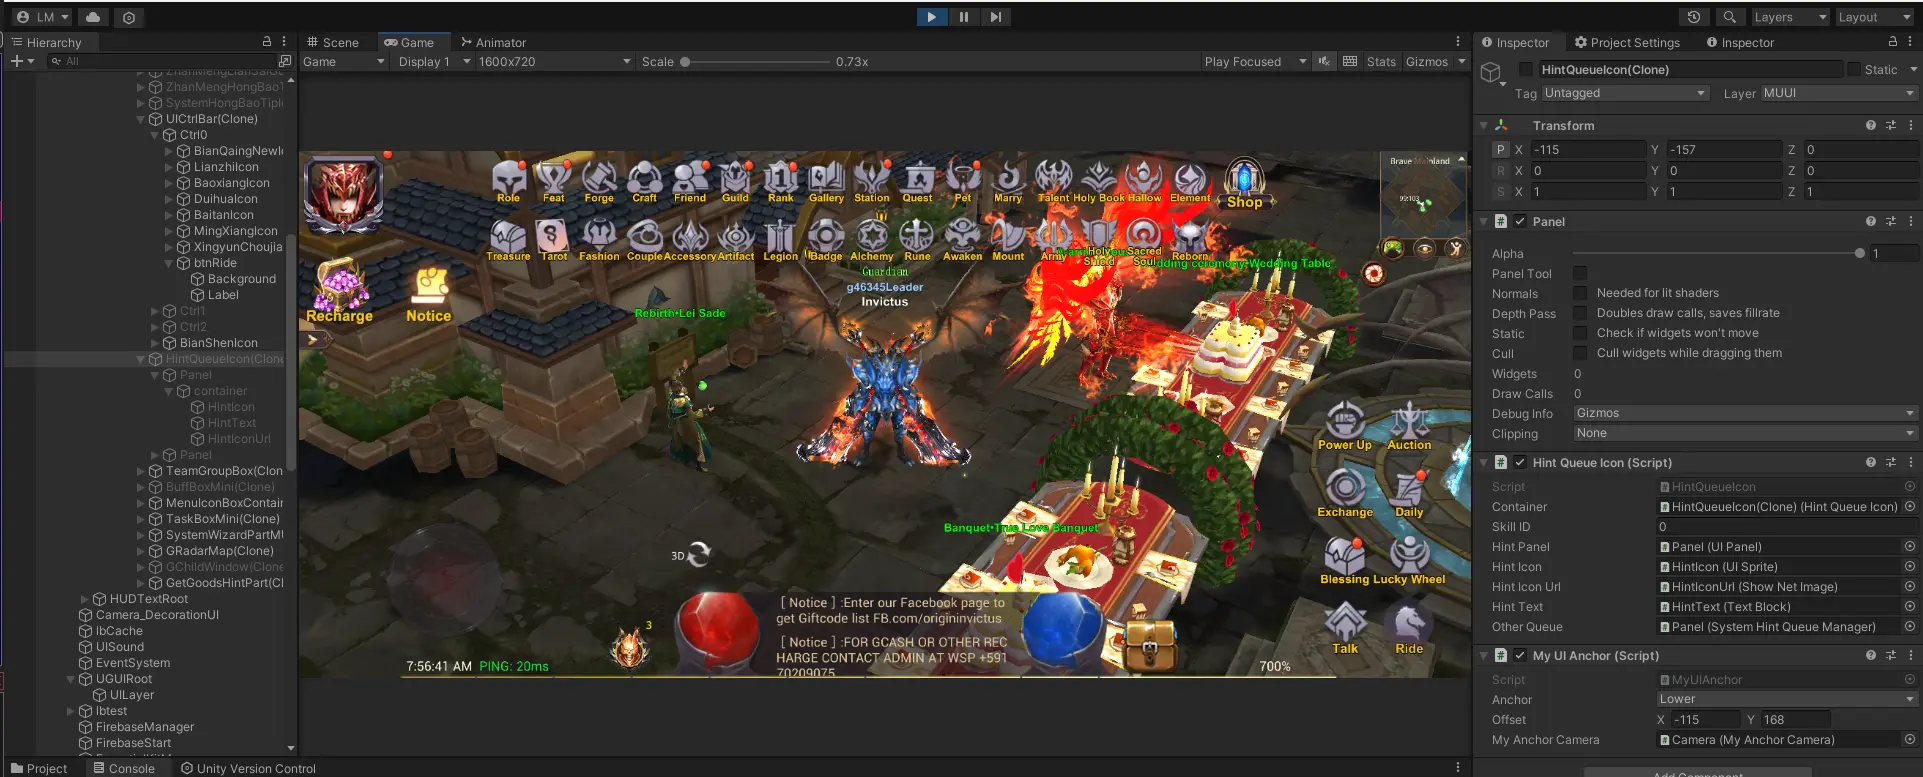1923x777 pixels.
Task: Open the global search magnifier icon
Action: (1729, 17)
